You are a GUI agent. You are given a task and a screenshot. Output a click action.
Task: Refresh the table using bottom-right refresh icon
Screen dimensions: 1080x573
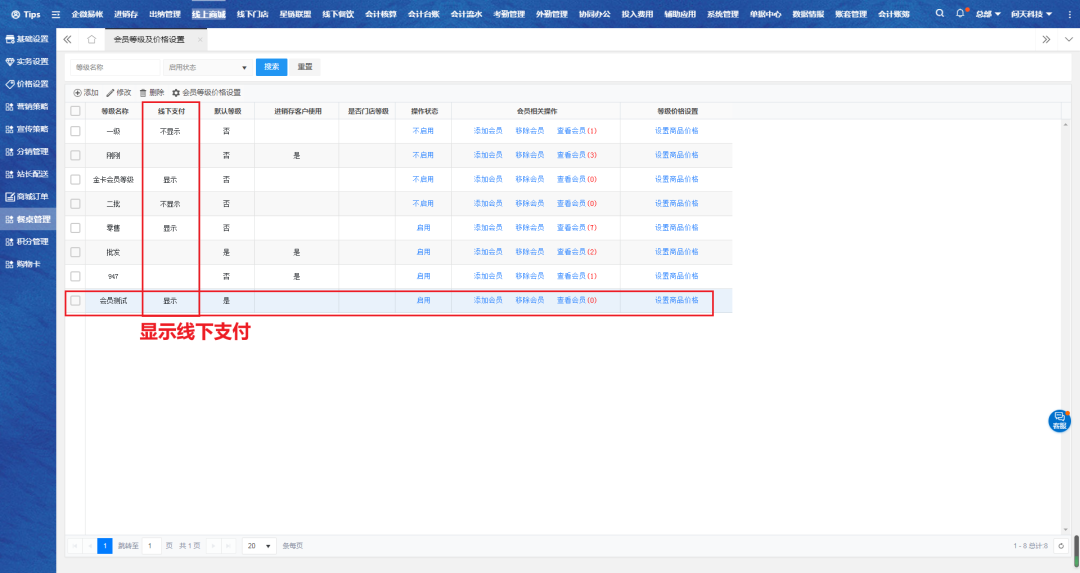[x=1061, y=546]
